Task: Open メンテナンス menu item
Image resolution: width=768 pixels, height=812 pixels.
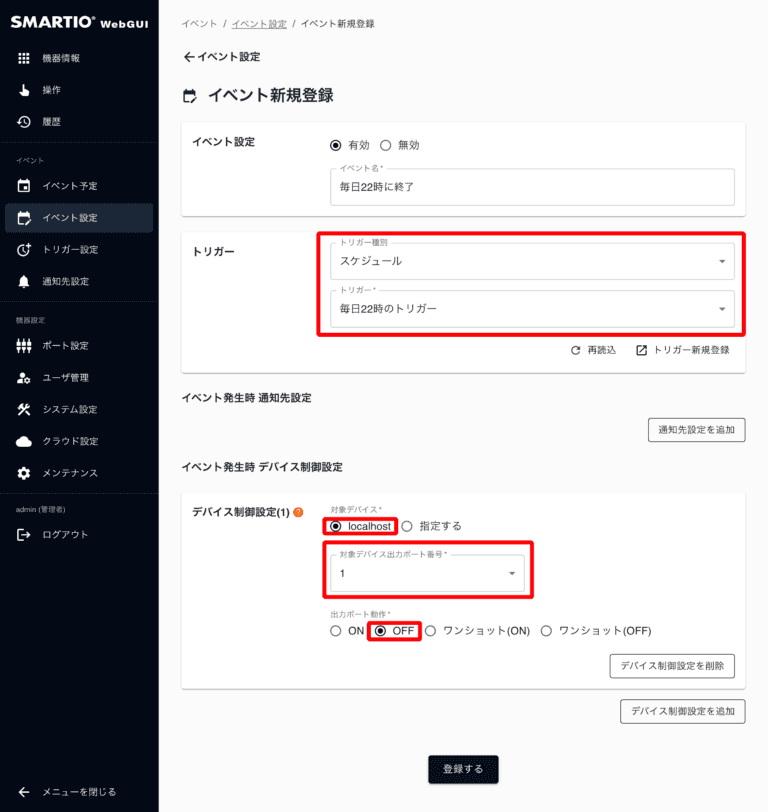Action: [79, 473]
